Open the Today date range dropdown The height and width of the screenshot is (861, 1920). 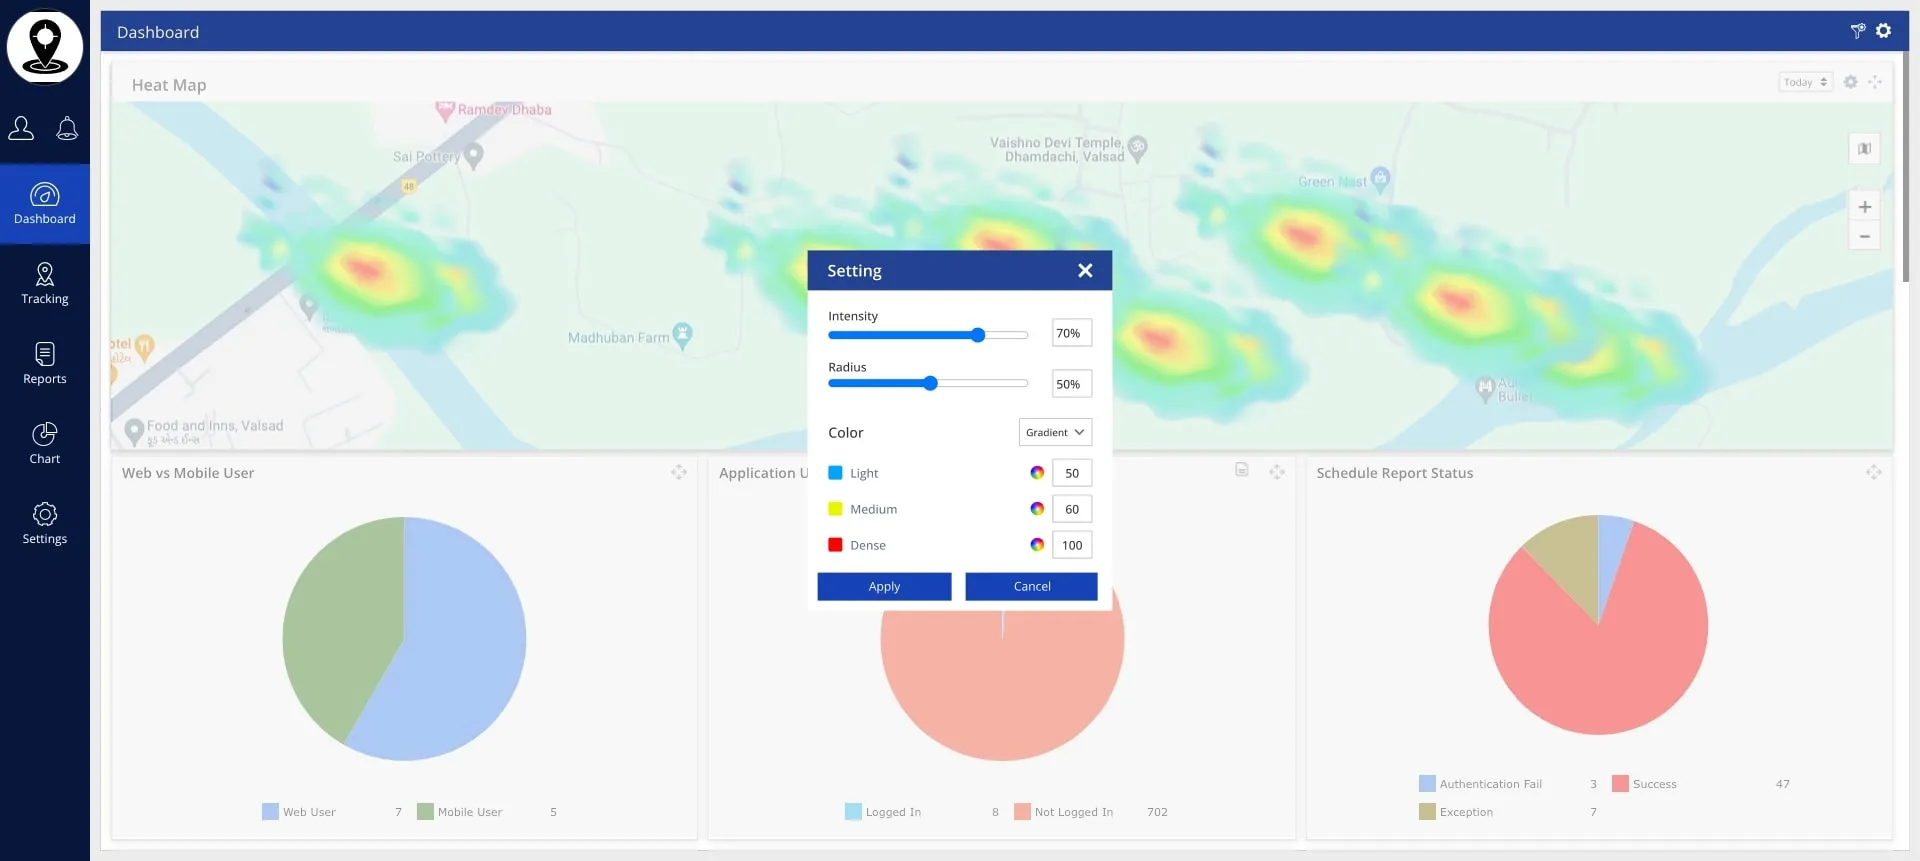(x=1805, y=82)
